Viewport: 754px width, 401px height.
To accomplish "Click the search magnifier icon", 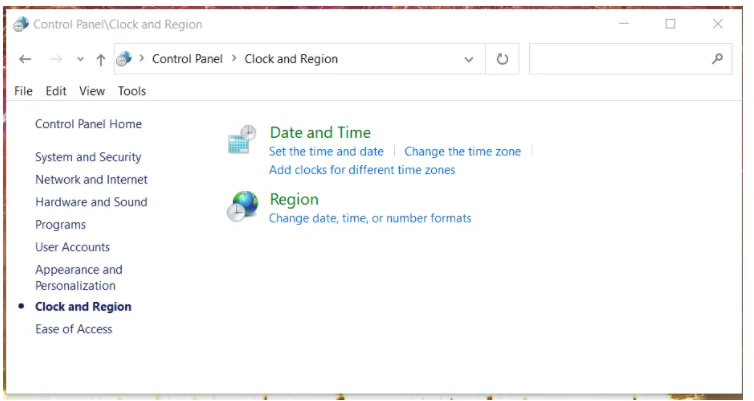I will tap(716, 59).
